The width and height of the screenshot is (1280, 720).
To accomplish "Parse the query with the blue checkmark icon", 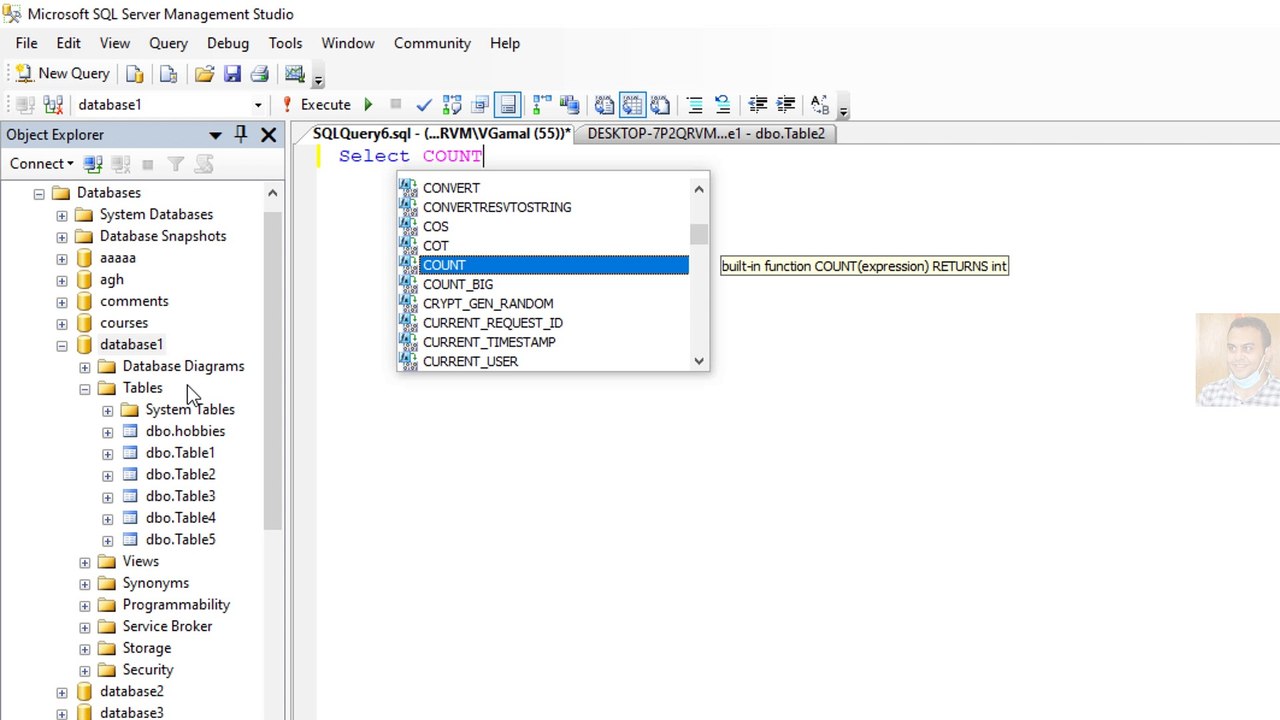I will pos(424,104).
